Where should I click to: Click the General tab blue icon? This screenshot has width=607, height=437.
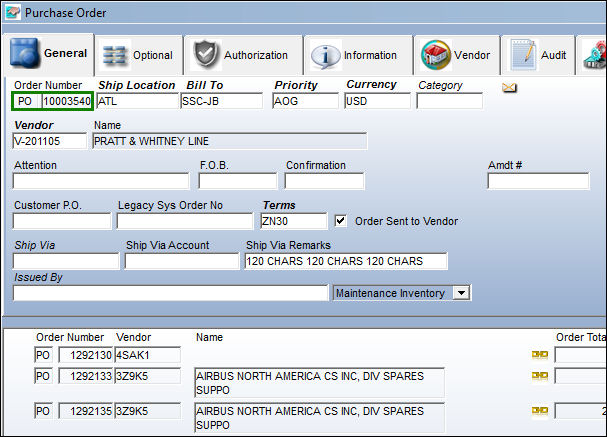coord(24,53)
